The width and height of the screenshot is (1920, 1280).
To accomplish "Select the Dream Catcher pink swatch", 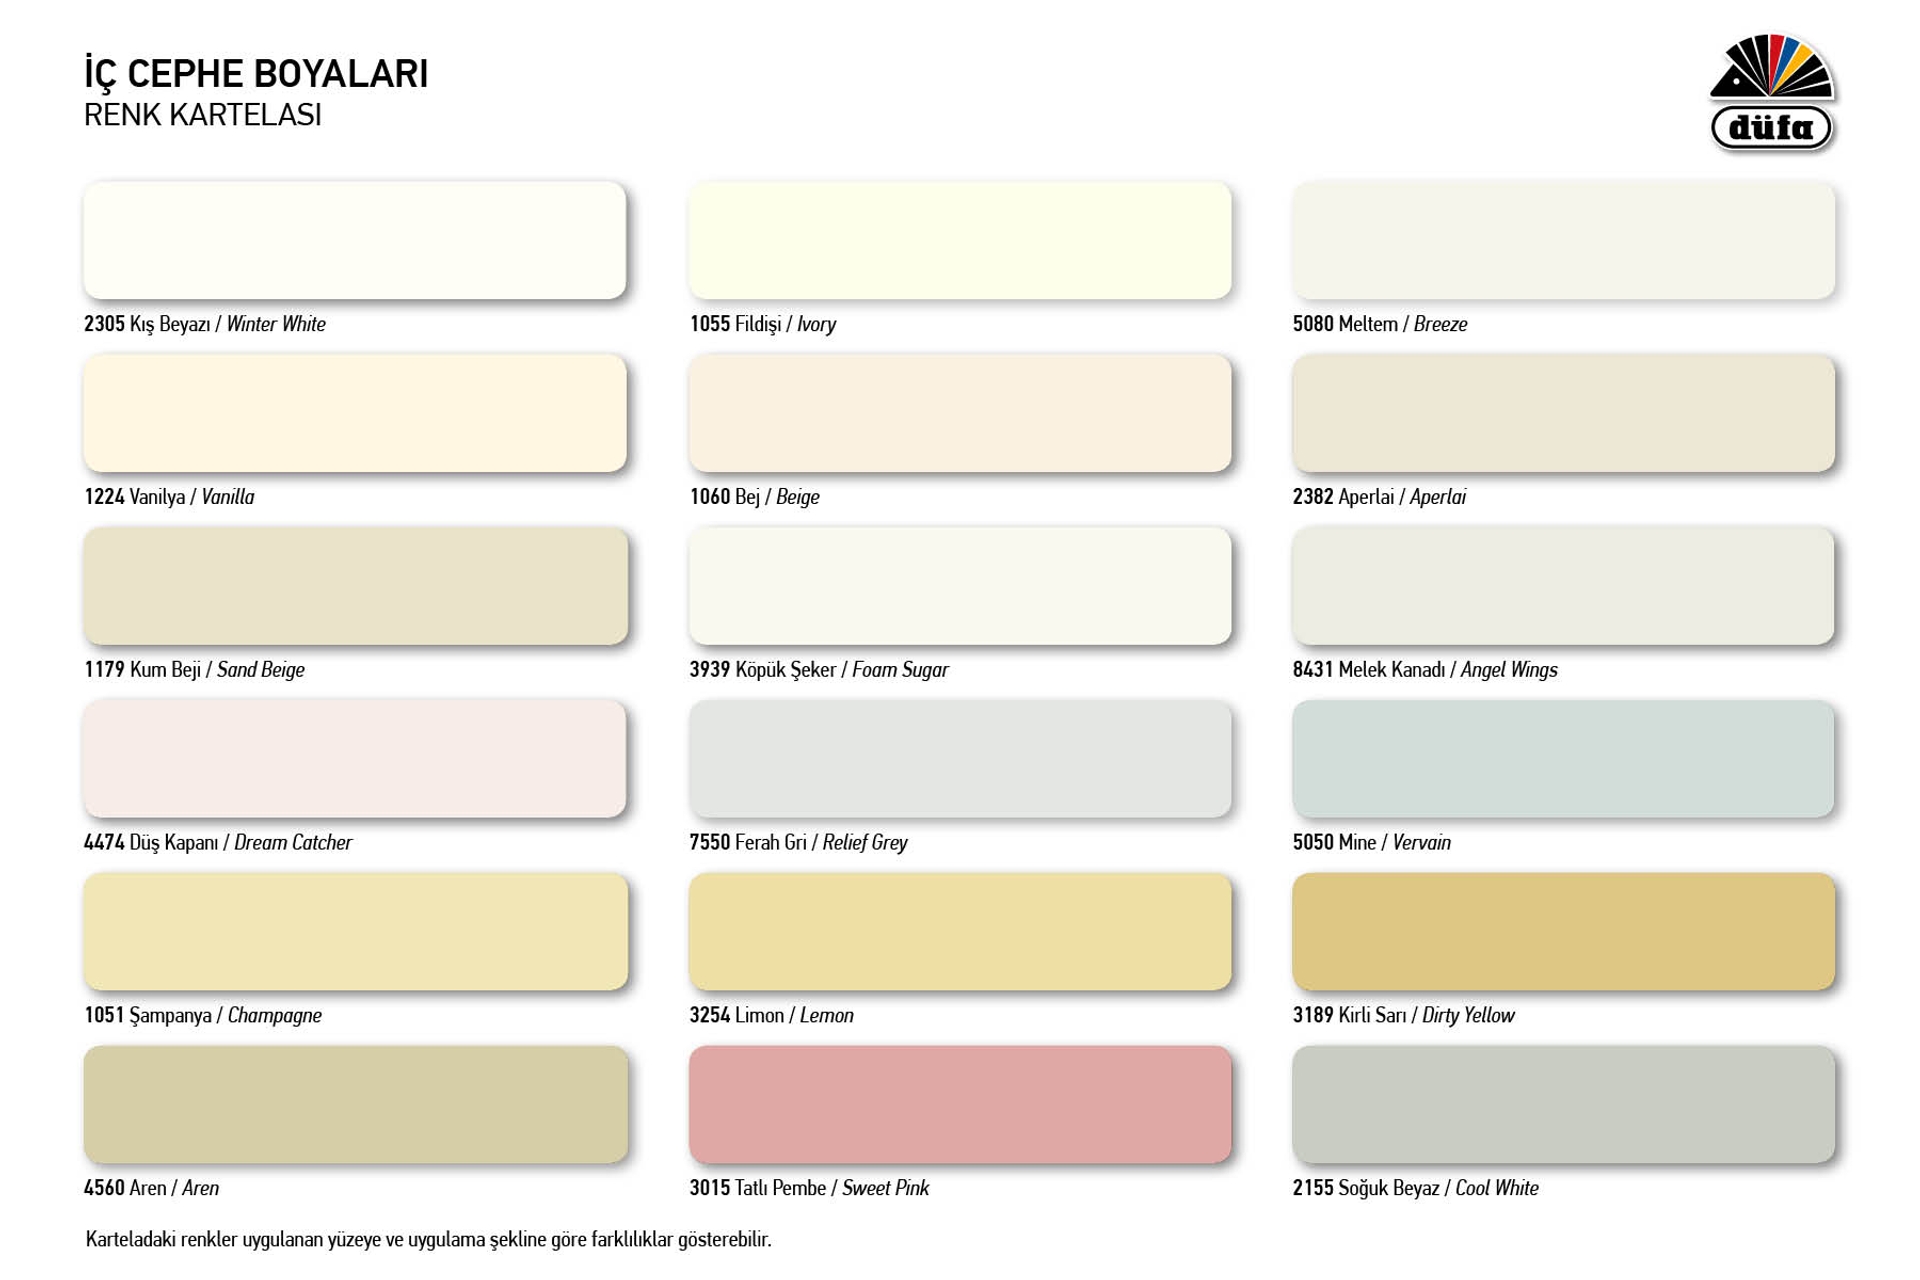I will tap(355, 759).
